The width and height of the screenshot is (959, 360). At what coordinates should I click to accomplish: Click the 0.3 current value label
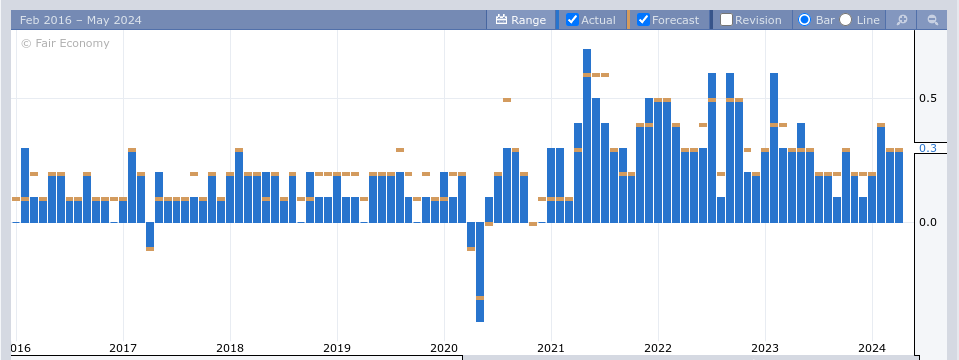927,149
